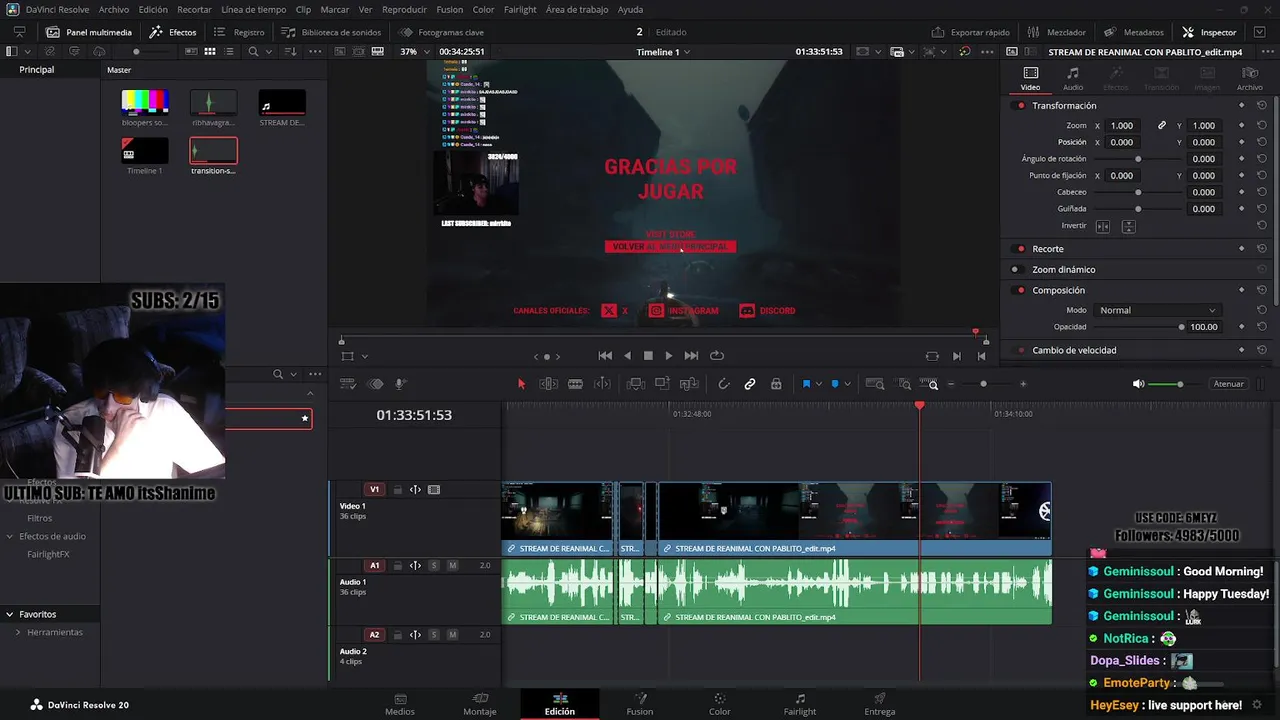The image size is (1280, 720).
Task: Adjust the timeline zoom slider
Action: (x=983, y=384)
